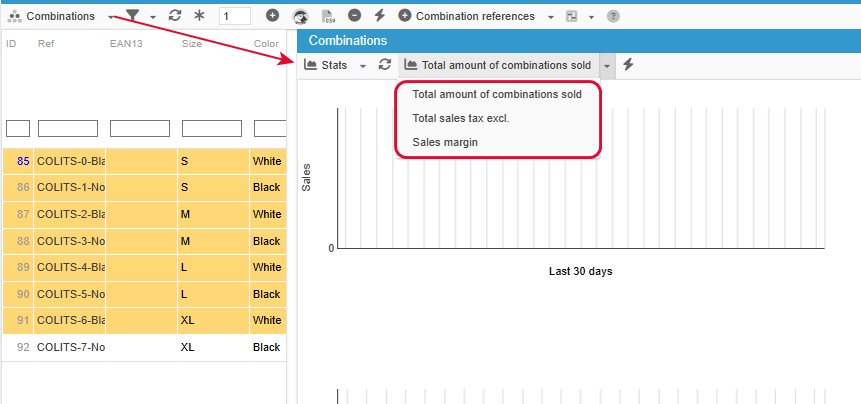Click the lightning bolt in main toolbar
Viewport: 861px width, 404px height.
(379, 16)
